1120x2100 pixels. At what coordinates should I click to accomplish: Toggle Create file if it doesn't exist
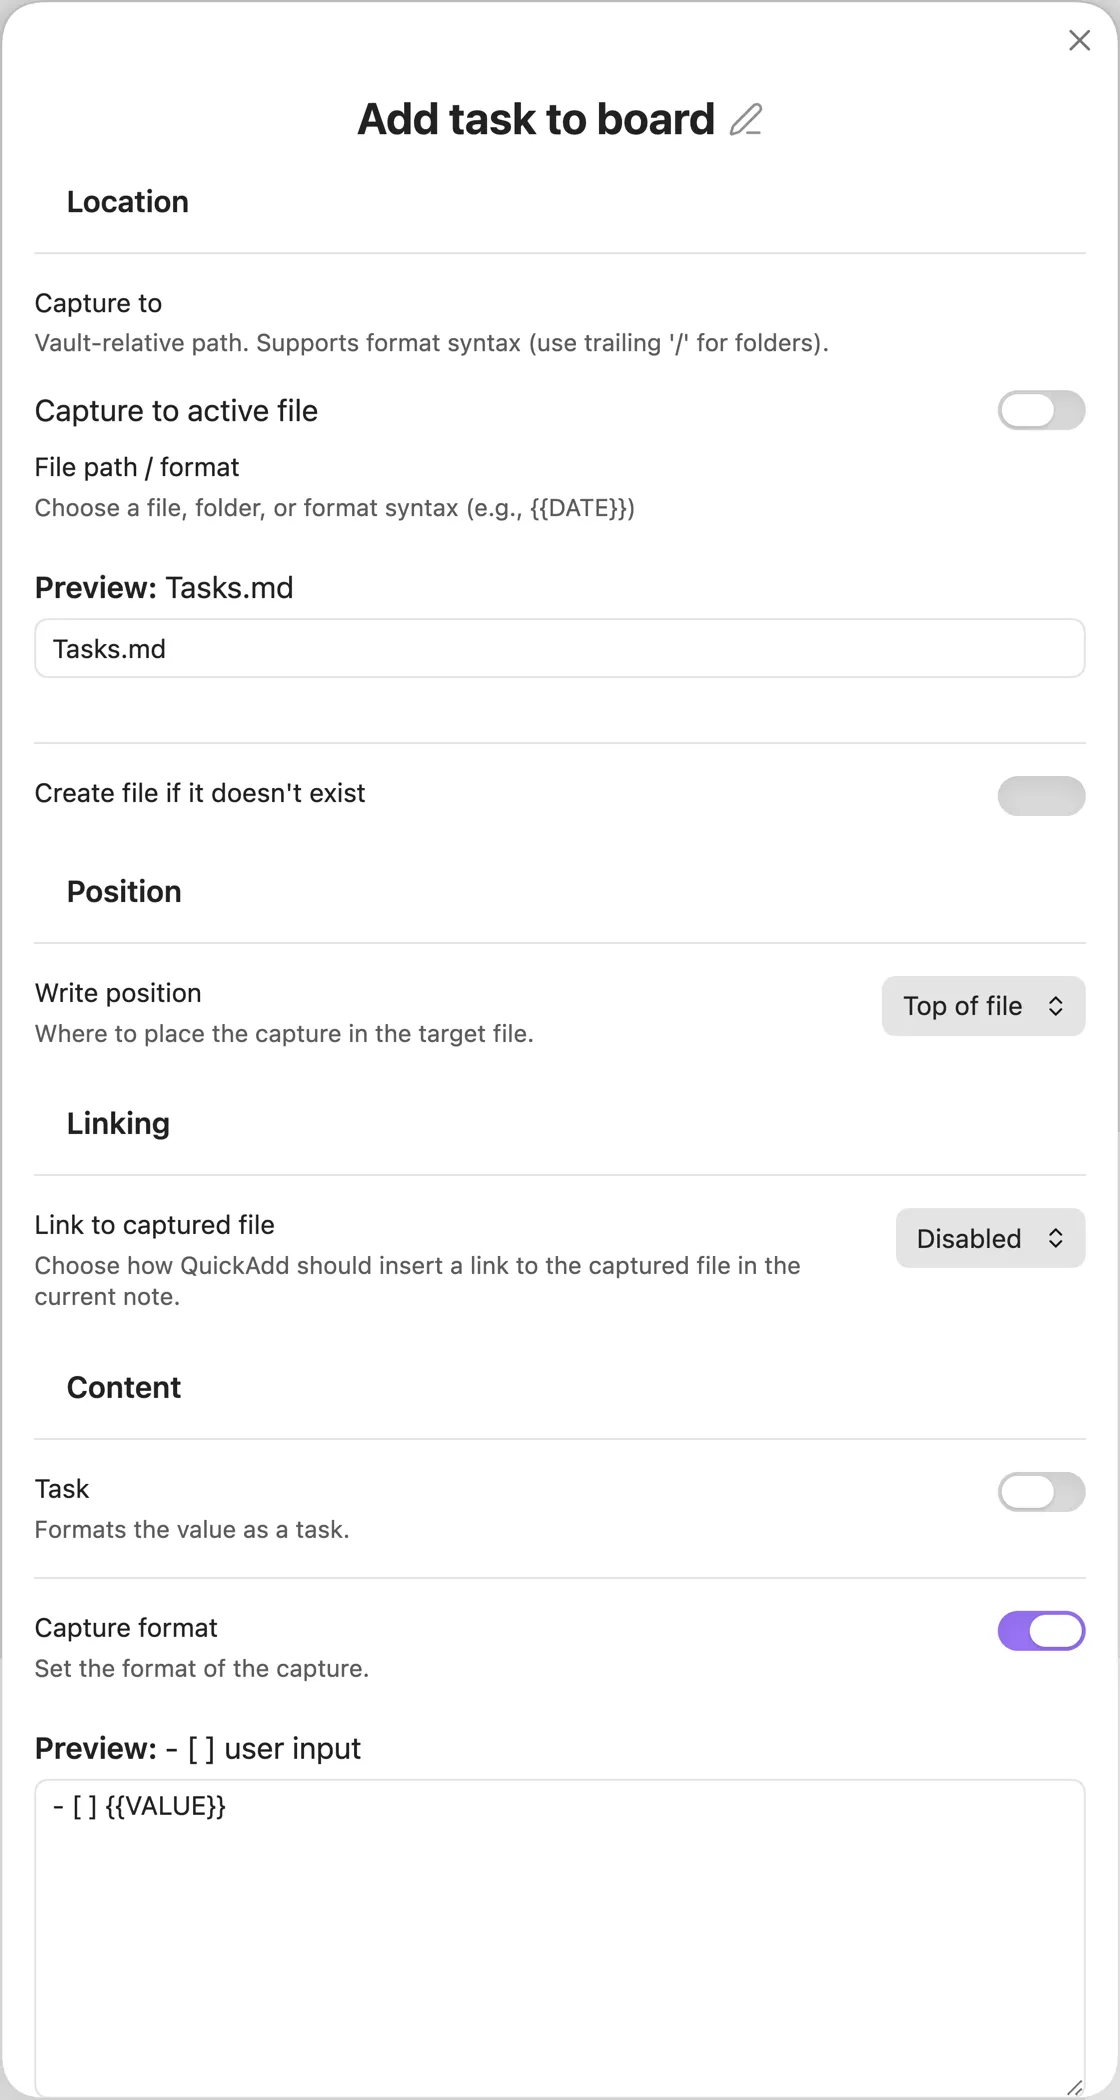pos(1041,796)
